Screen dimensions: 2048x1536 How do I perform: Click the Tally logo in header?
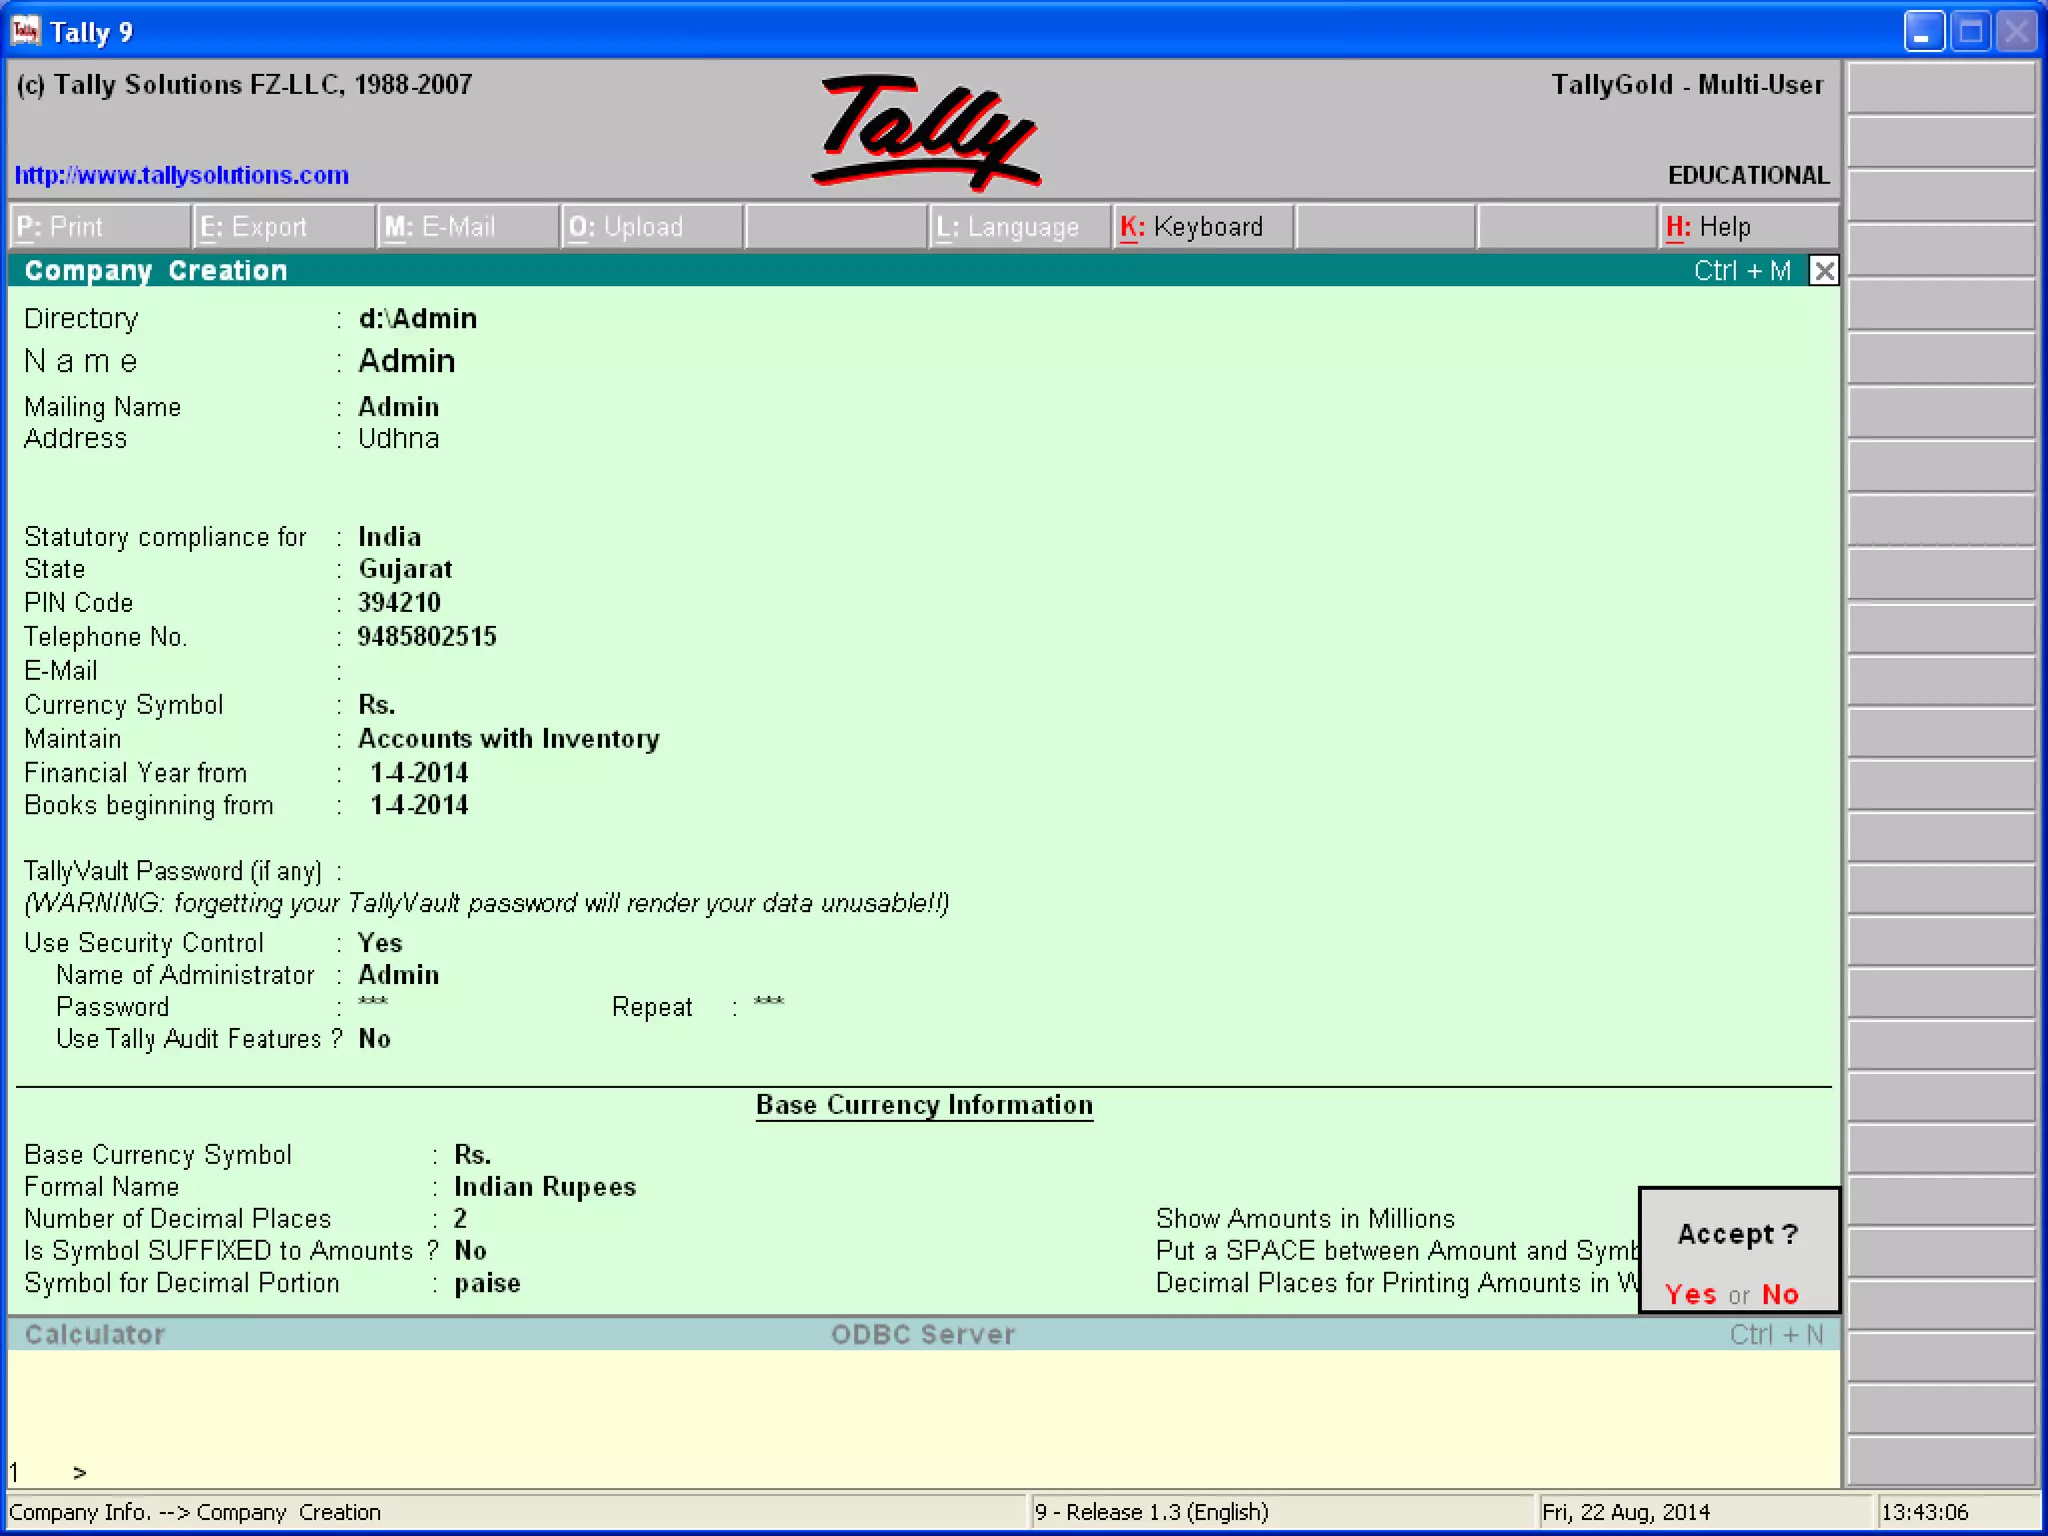click(925, 132)
